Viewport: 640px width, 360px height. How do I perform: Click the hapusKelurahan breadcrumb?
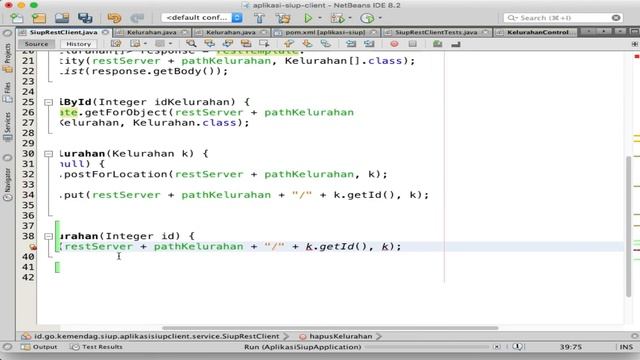pyautogui.click(x=336, y=336)
